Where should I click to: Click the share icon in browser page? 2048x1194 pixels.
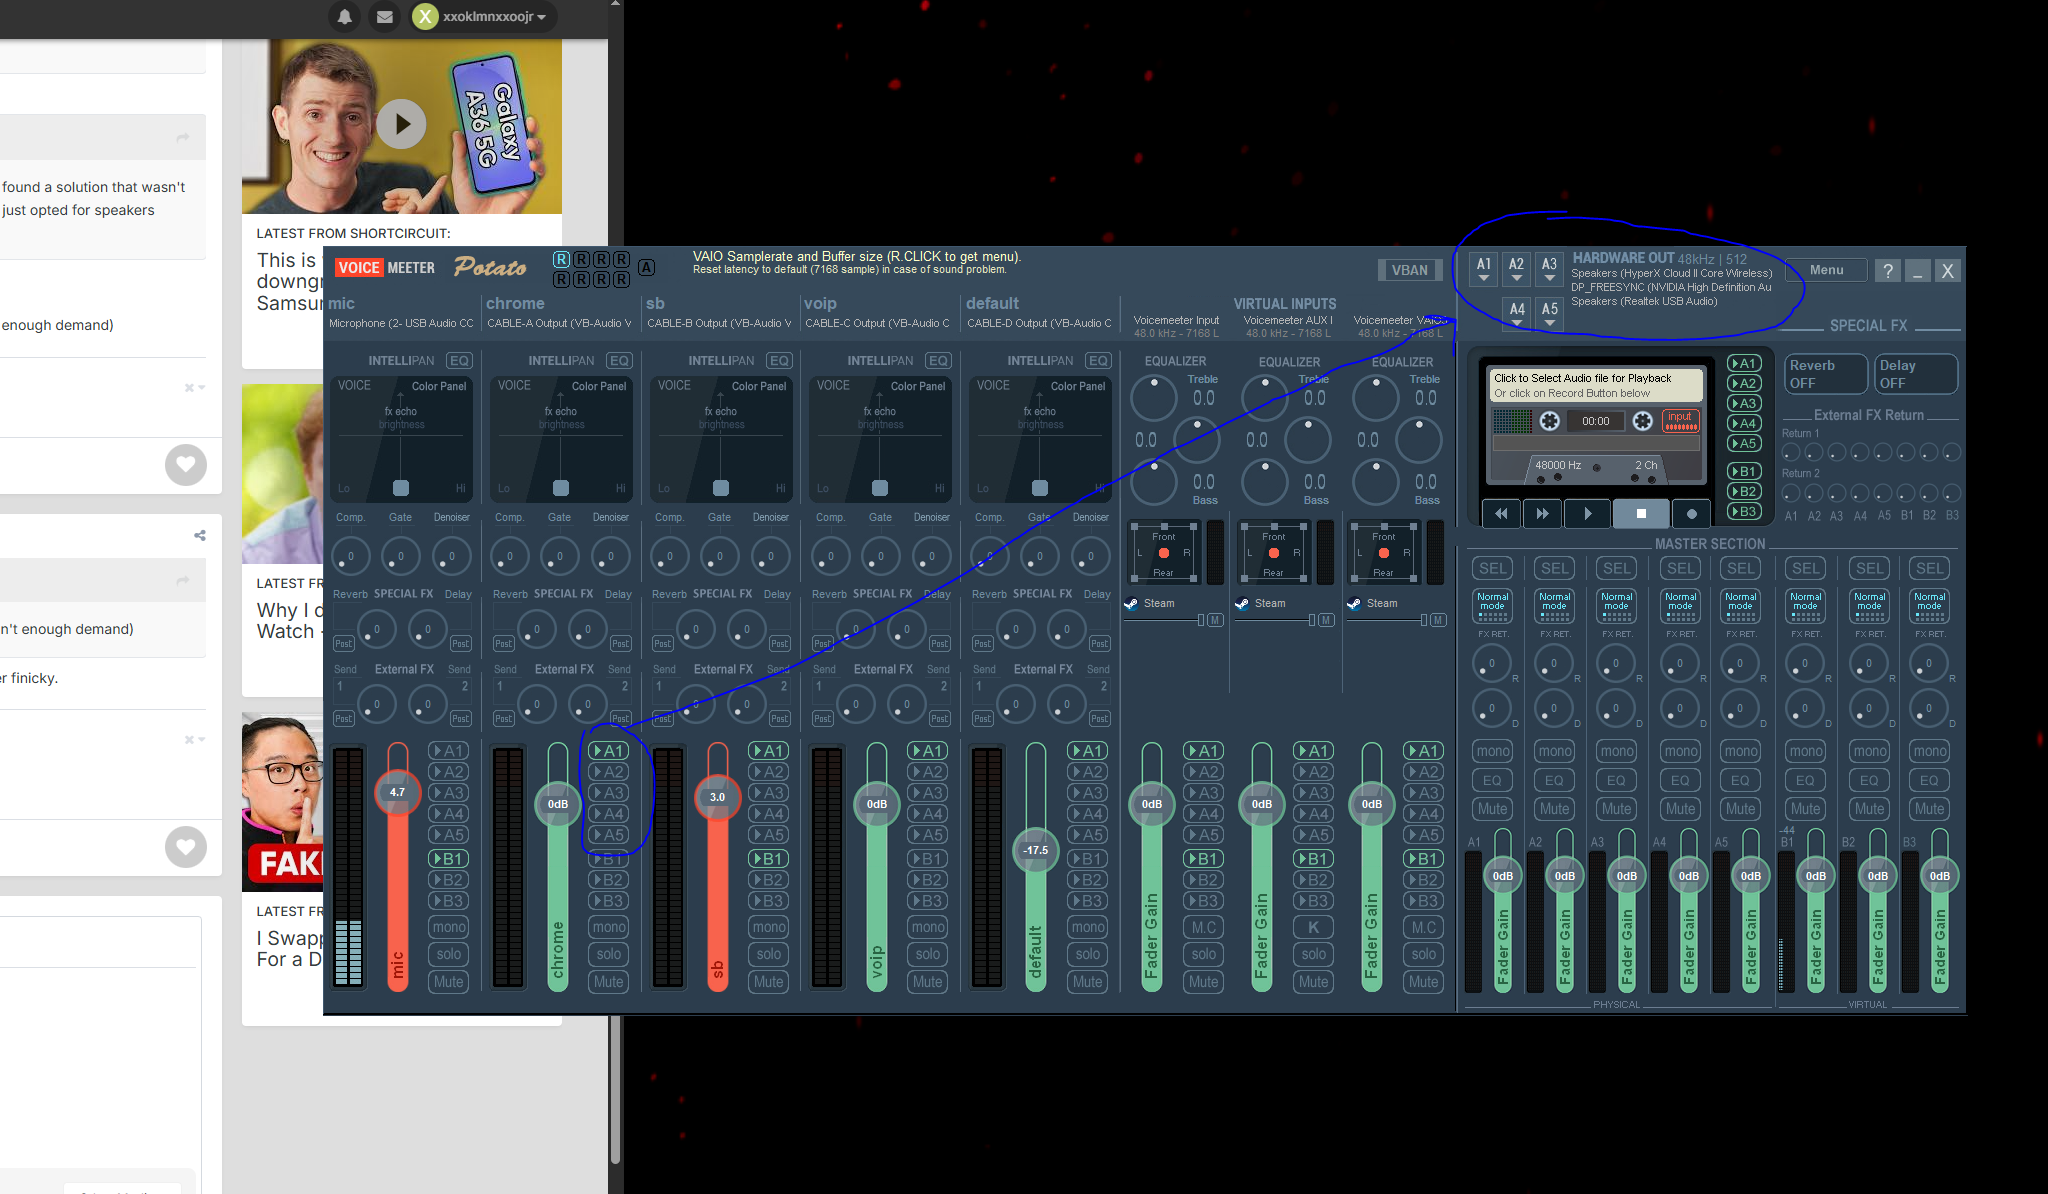(200, 535)
